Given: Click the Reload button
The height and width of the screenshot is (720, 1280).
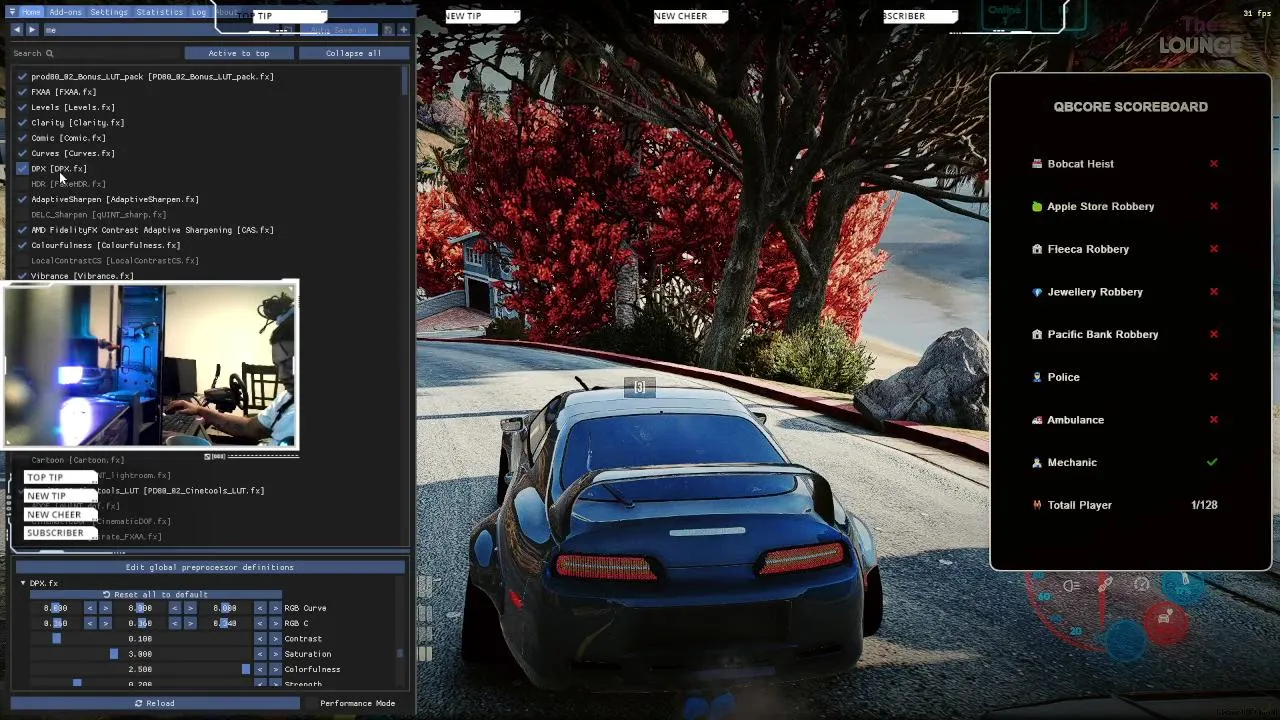Looking at the screenshot, I should click(x=155, y=703).
